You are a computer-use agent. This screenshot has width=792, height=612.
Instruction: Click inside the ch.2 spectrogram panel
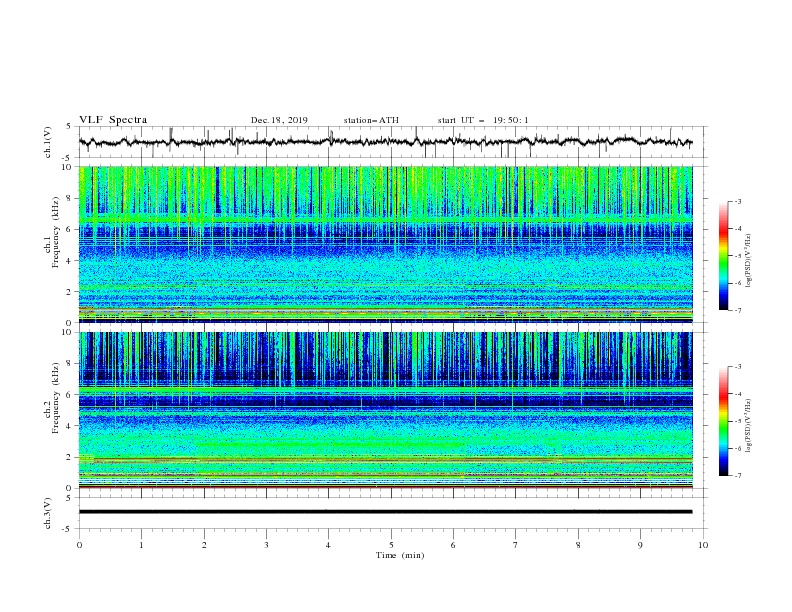385,410
